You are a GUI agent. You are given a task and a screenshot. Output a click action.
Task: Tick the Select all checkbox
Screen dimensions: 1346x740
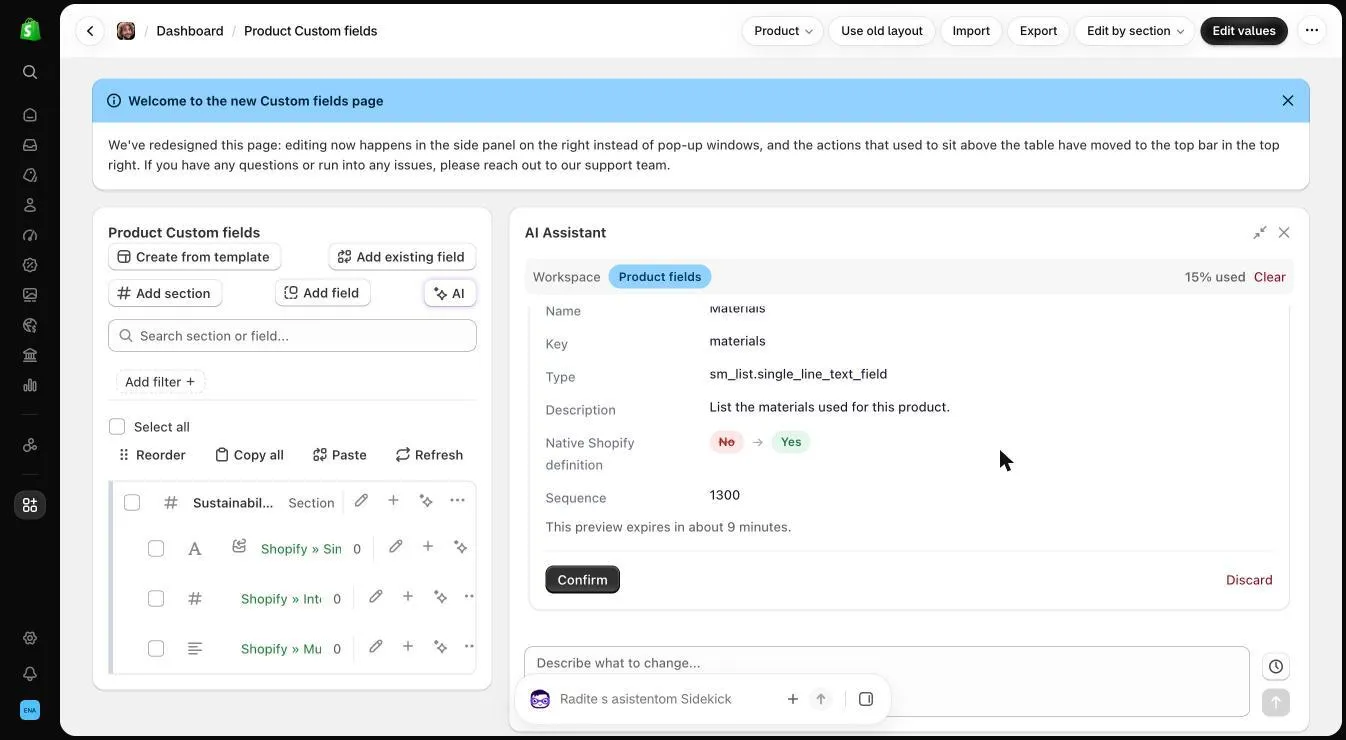[117, 427]
